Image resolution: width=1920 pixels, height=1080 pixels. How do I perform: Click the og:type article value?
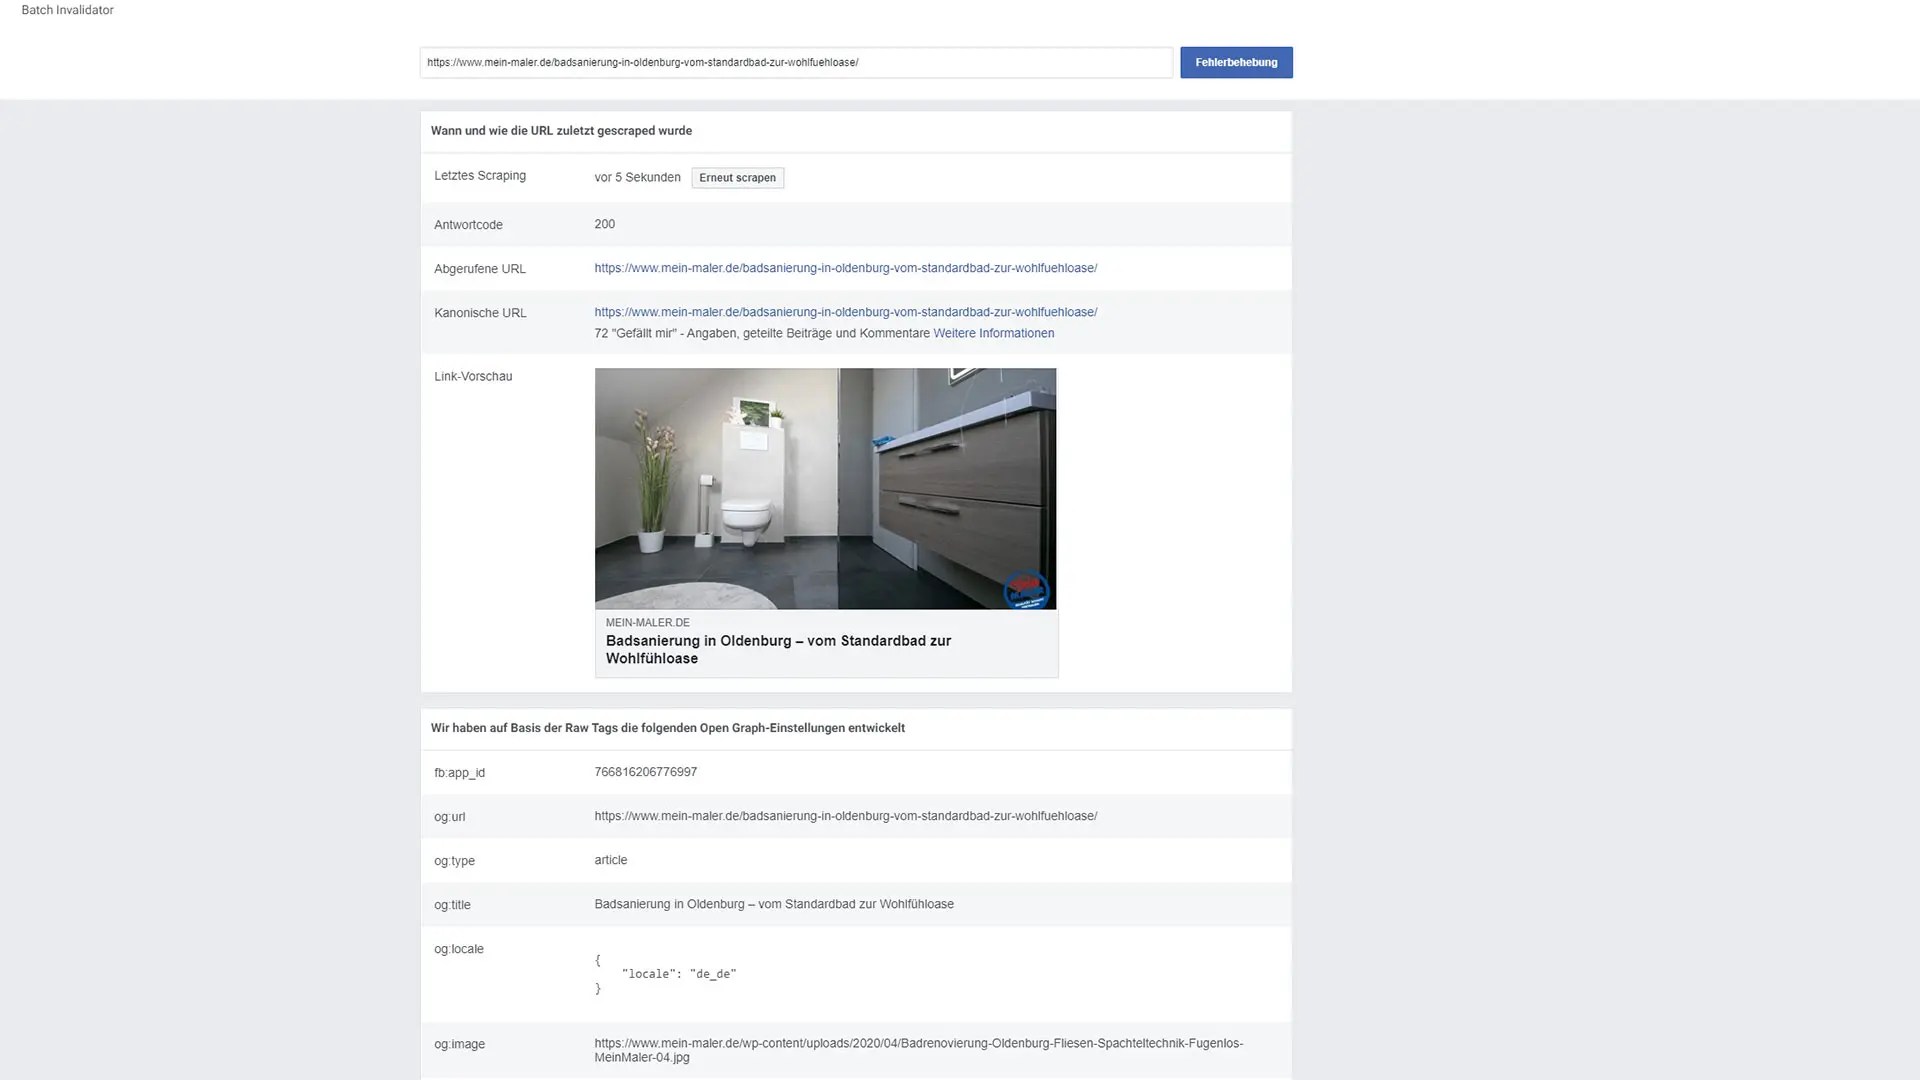[x=610, y=860]
